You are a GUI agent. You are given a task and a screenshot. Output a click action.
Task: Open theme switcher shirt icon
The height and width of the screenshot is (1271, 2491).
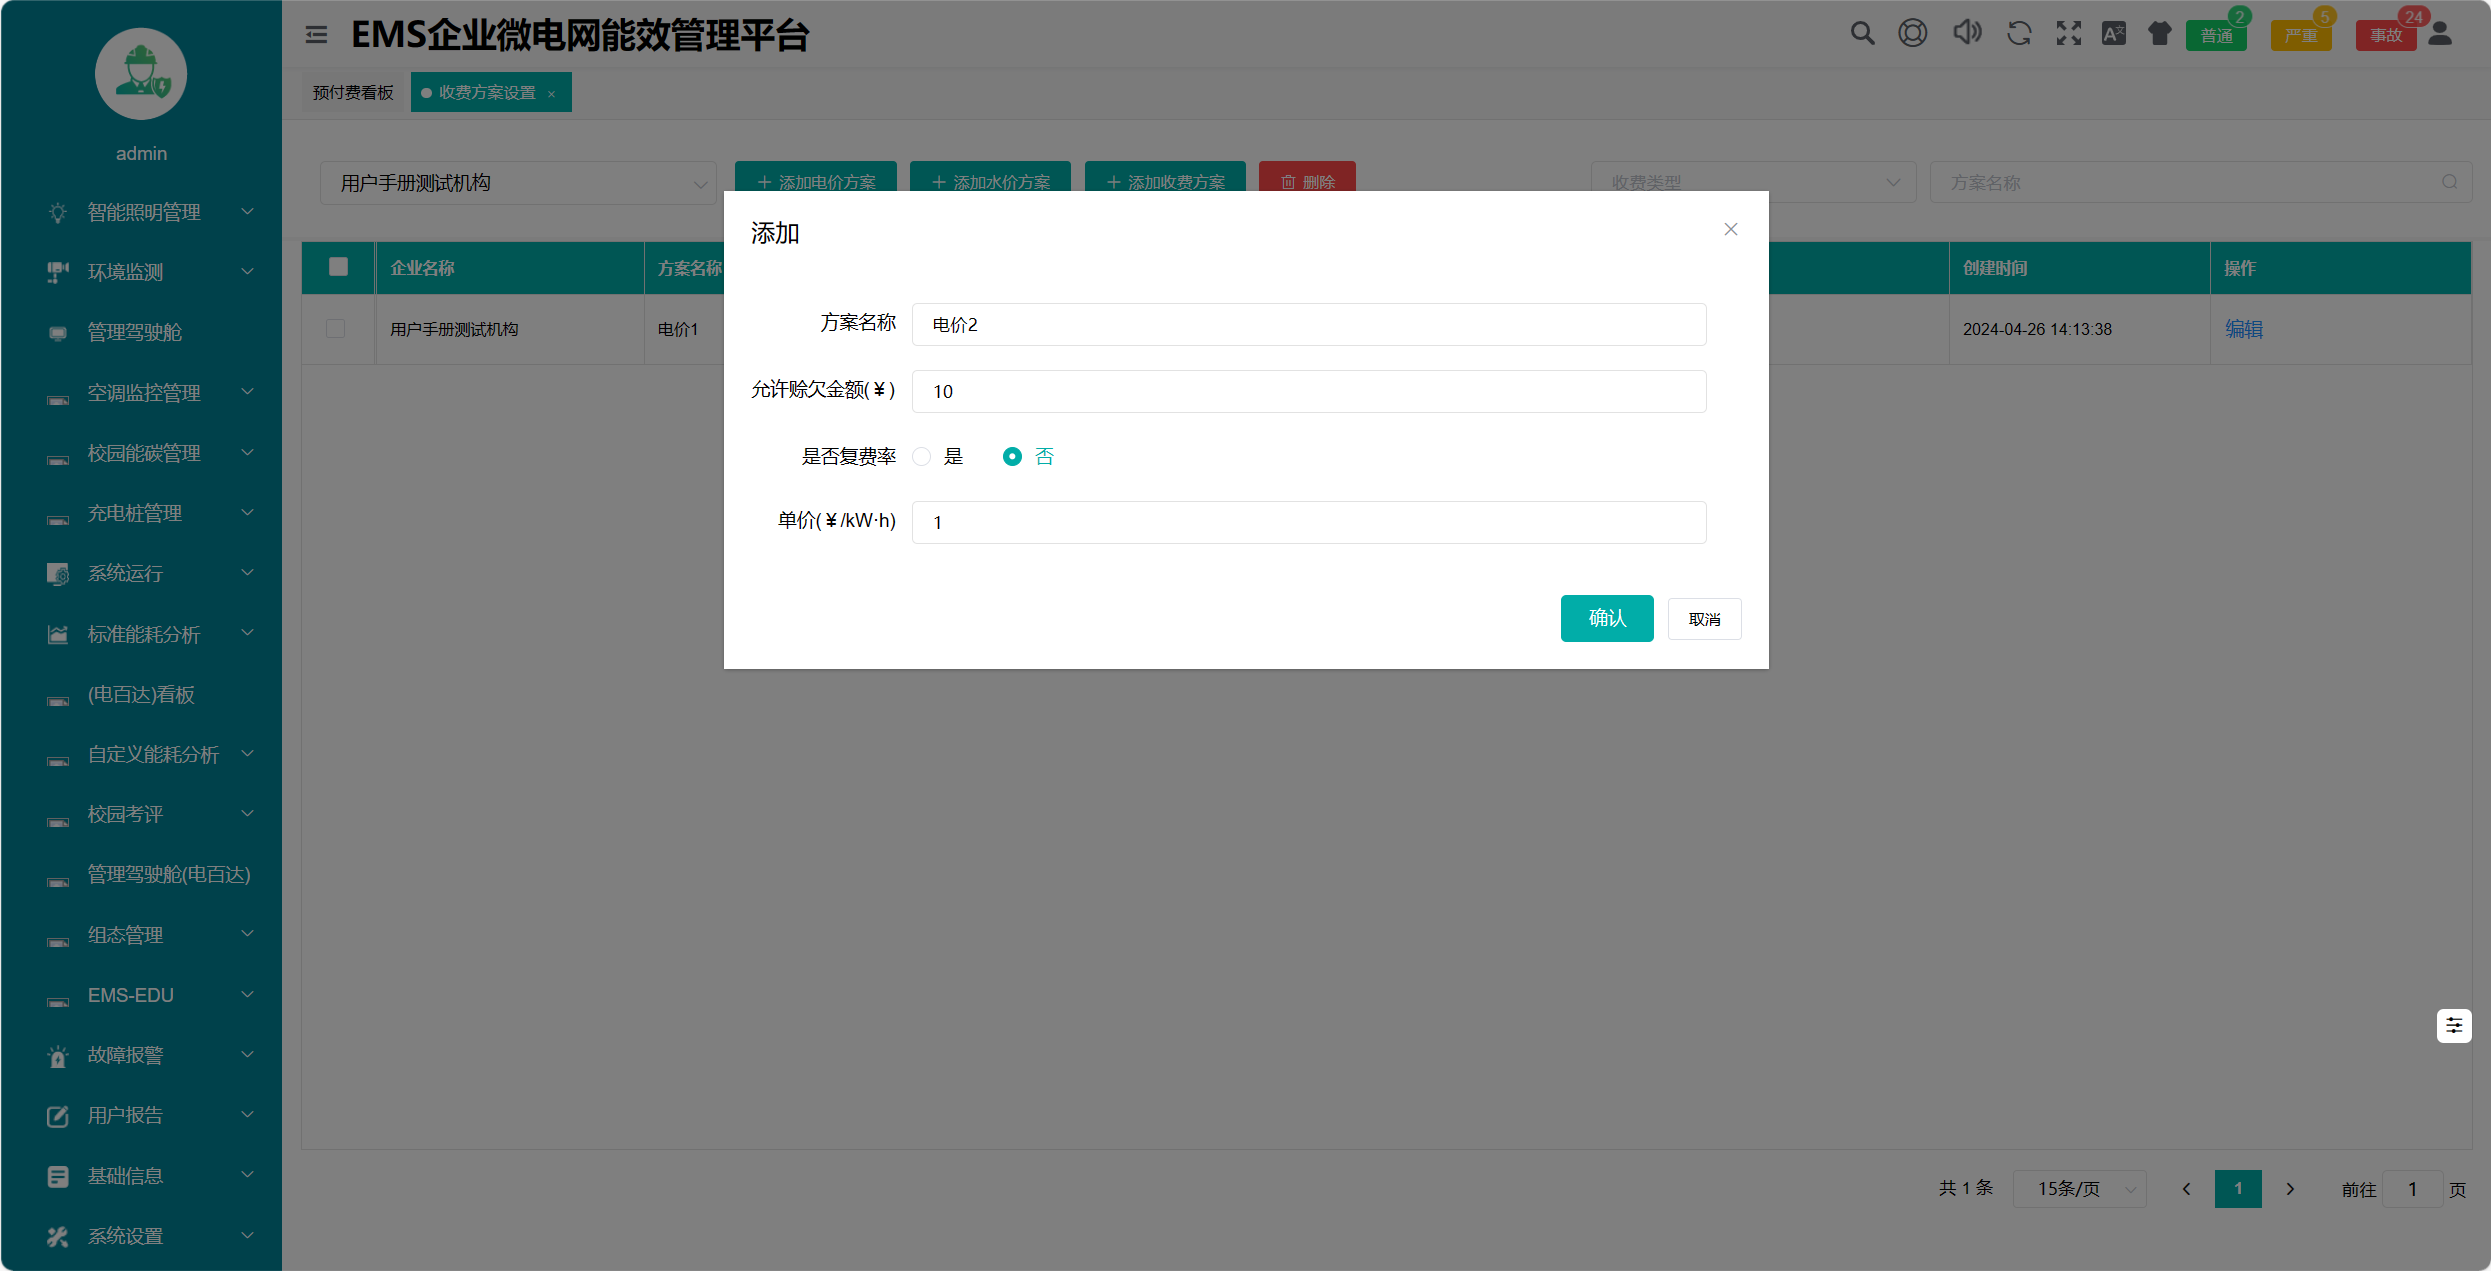pos(2160,34)
